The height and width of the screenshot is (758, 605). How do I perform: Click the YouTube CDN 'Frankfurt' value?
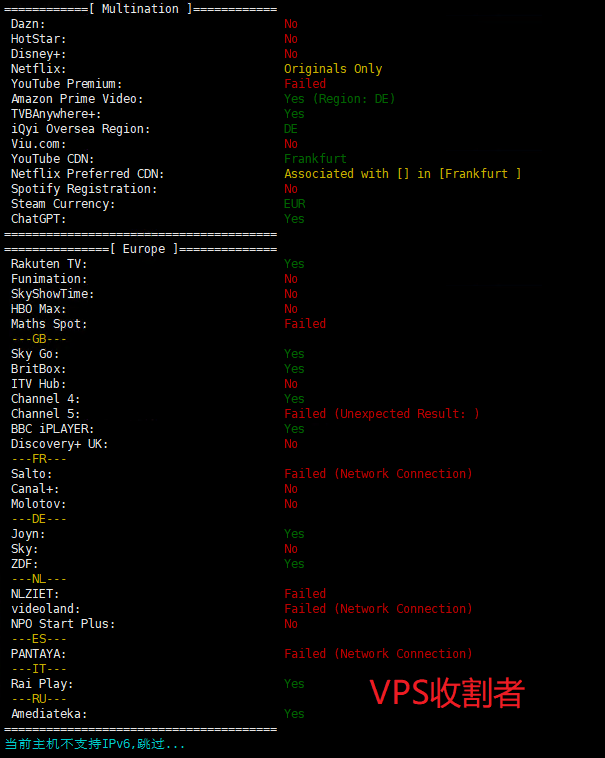tap(315, 159)
